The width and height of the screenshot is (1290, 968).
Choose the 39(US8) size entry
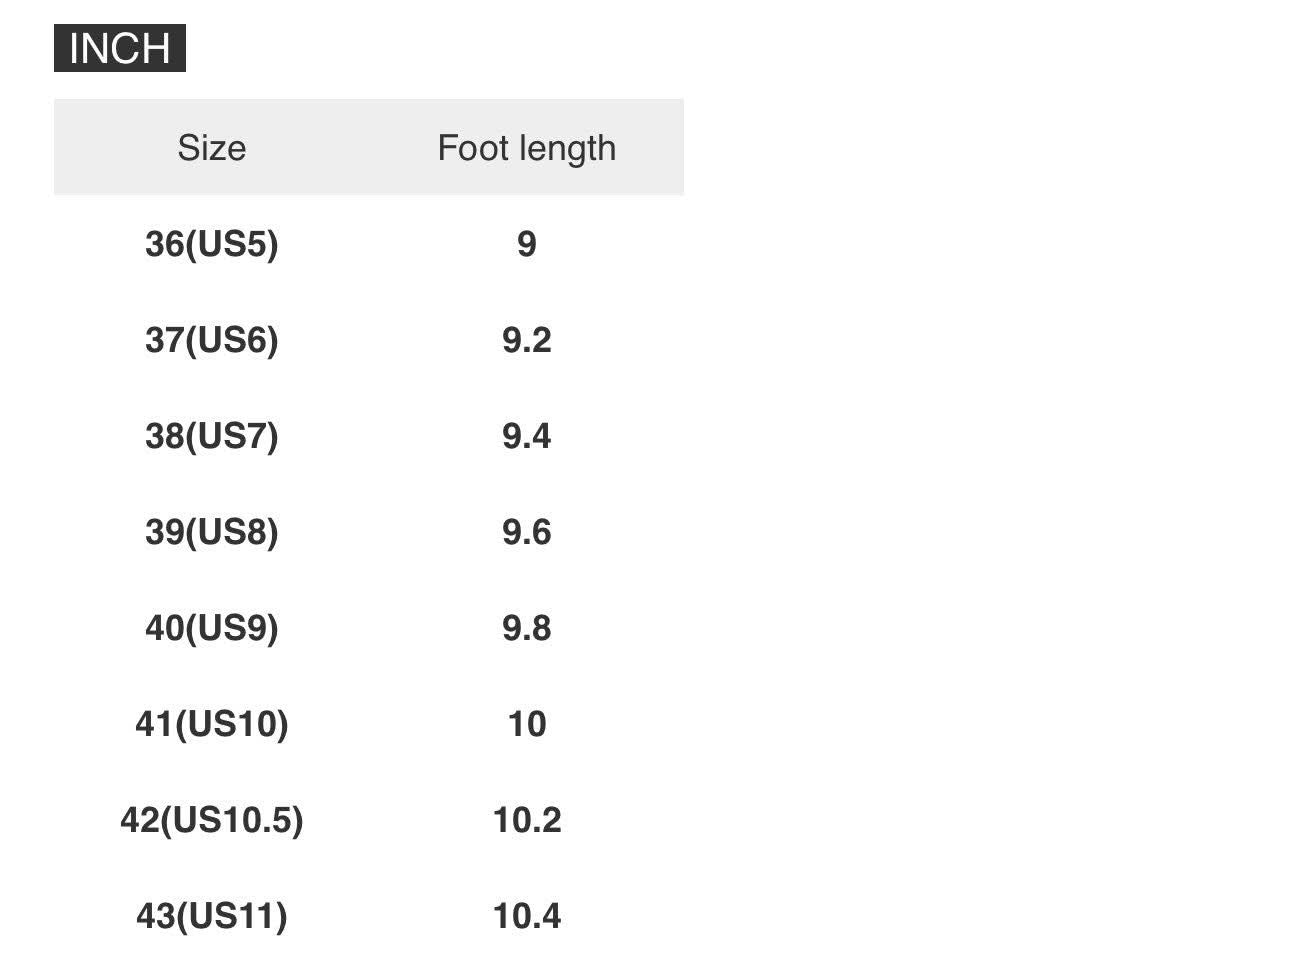[211, 532]
